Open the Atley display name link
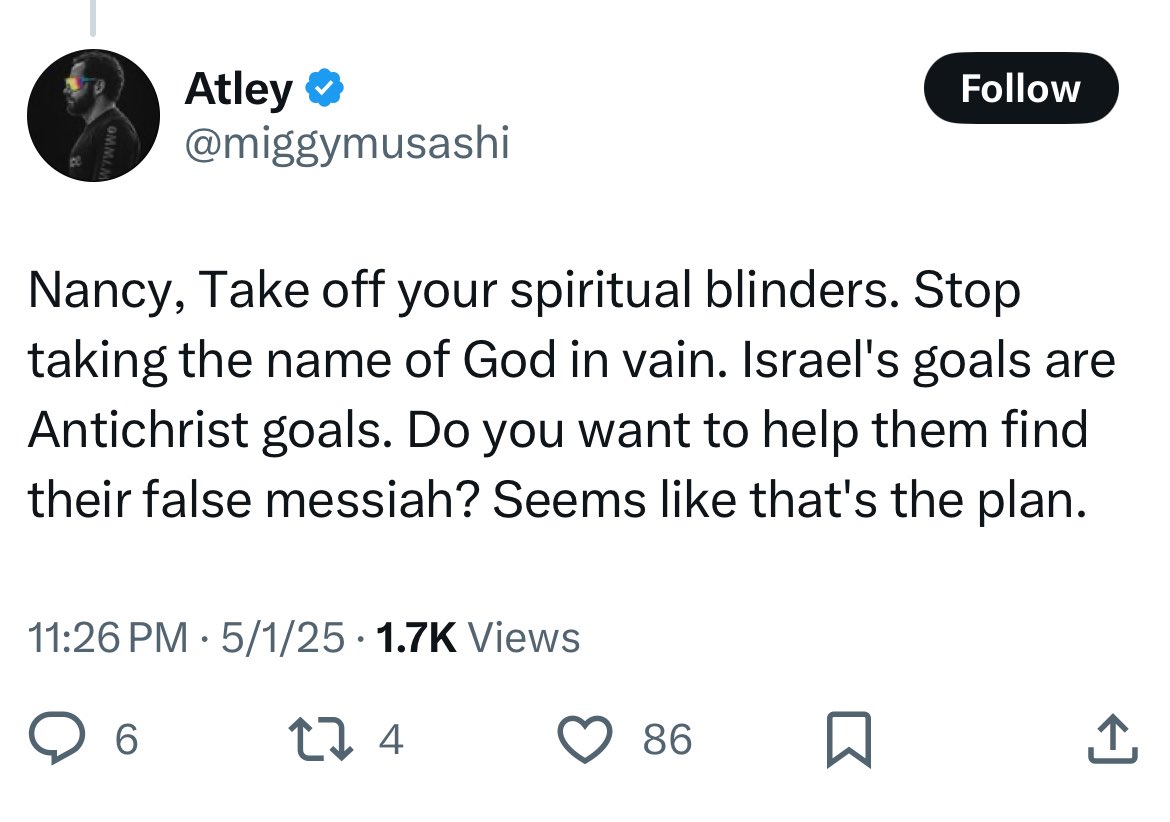This screenshot has height=822, width=1170. [x=238, y=90]
